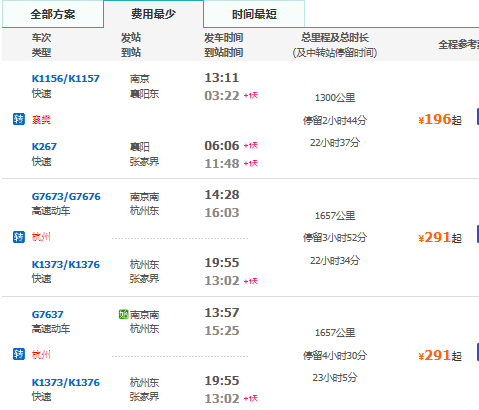Click departure time 14:28
Image resolution: width=479 pixels, height=410 pixels.
222,195
